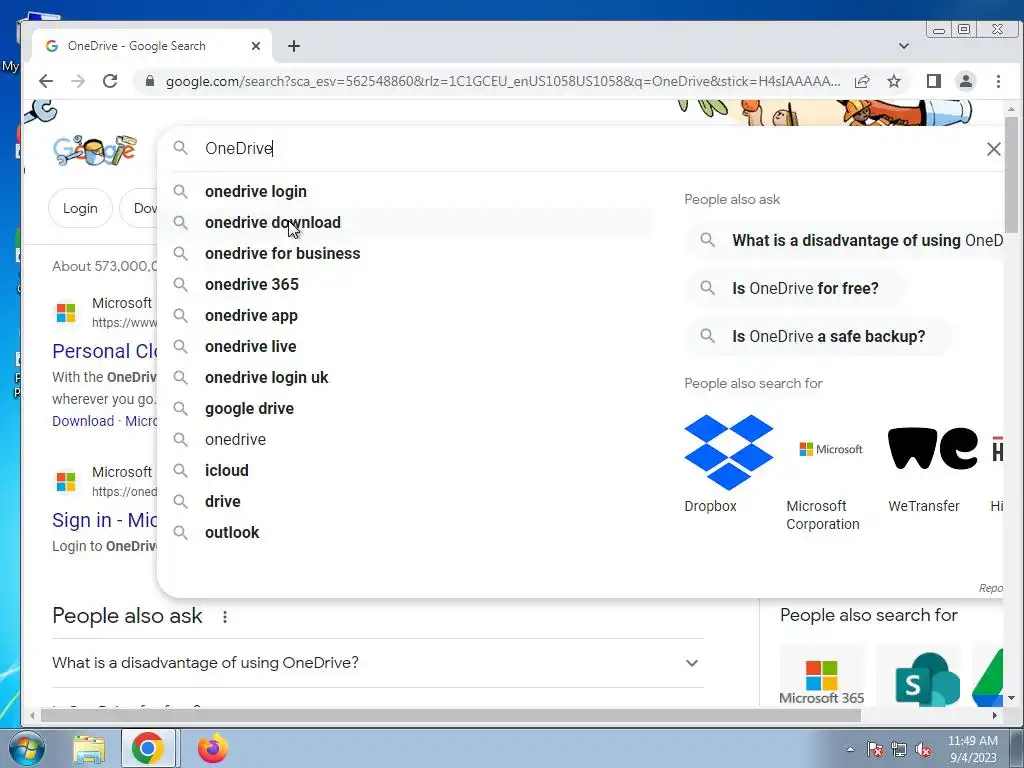Open the Chrome profile avatar icon
Screen dimensions: 1024x768
click(x=965, y=81)
